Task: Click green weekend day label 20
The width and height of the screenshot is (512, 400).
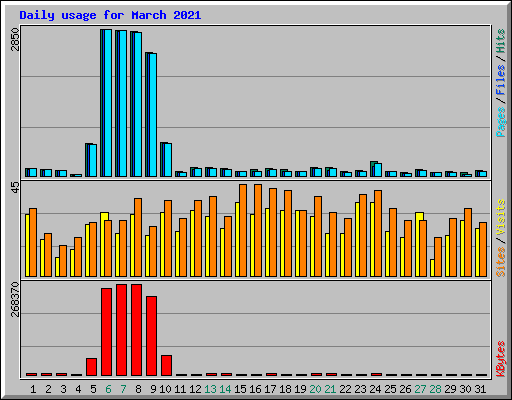Action: 315,389
